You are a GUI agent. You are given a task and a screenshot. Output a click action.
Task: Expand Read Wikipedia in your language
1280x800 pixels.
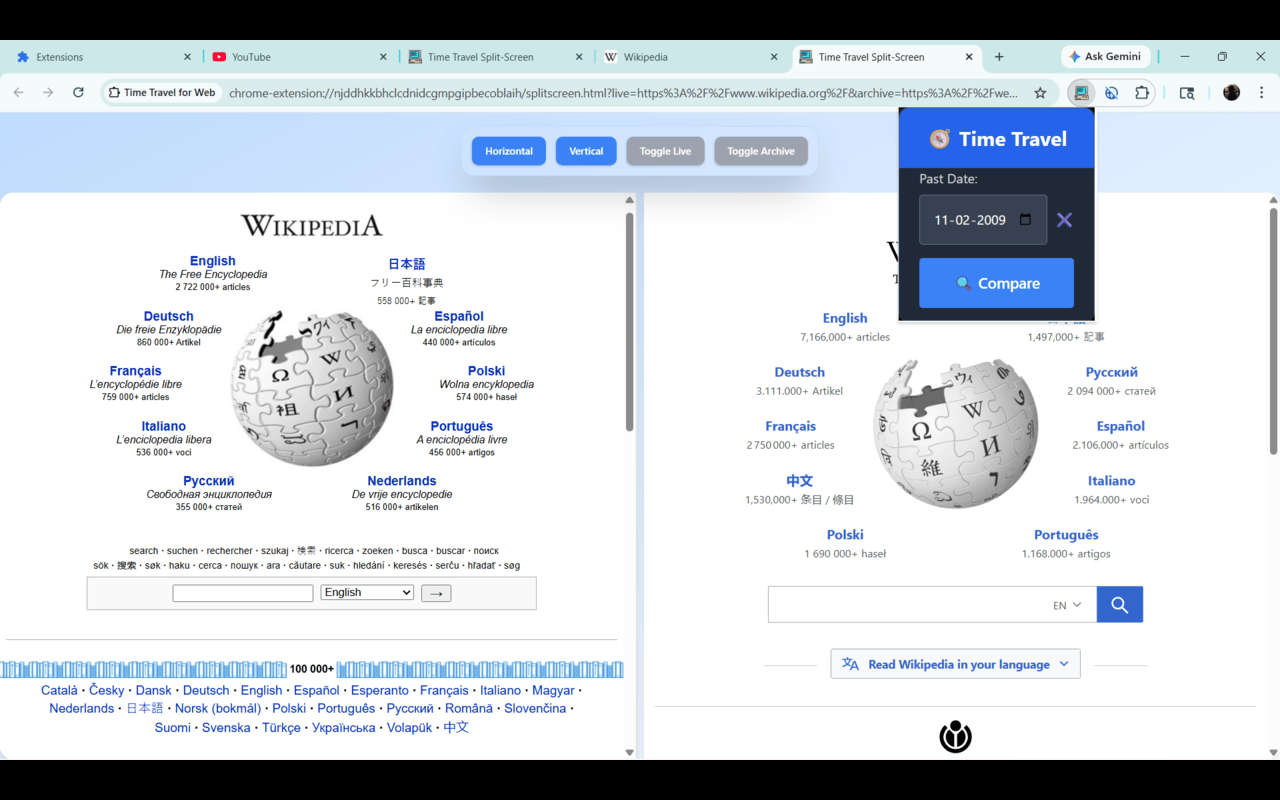click(955, 664)
